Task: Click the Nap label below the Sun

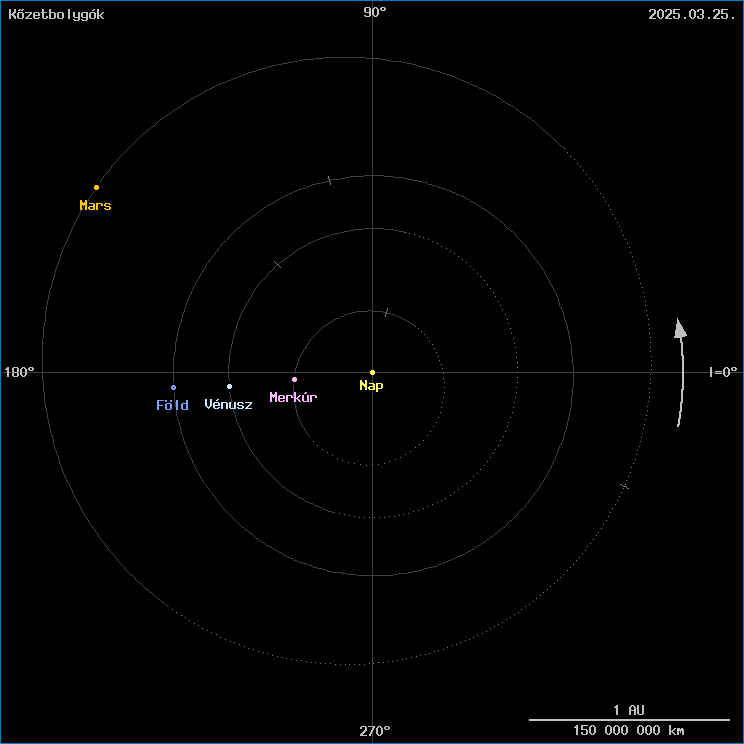Action: tap(372, 386)
